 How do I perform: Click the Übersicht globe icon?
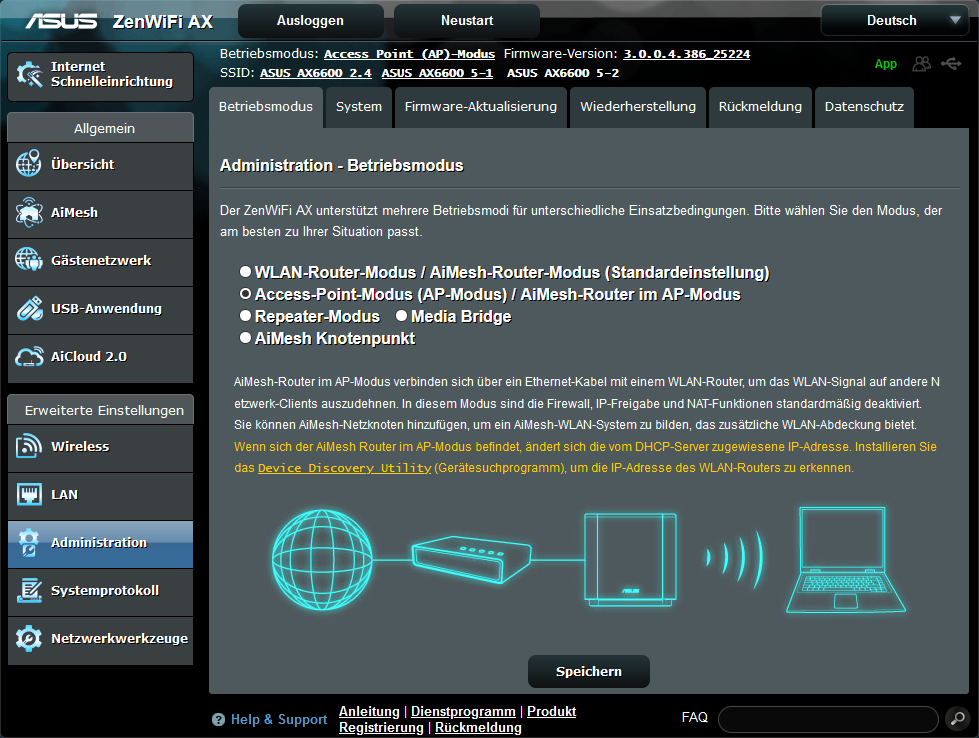tap(29, 164)
